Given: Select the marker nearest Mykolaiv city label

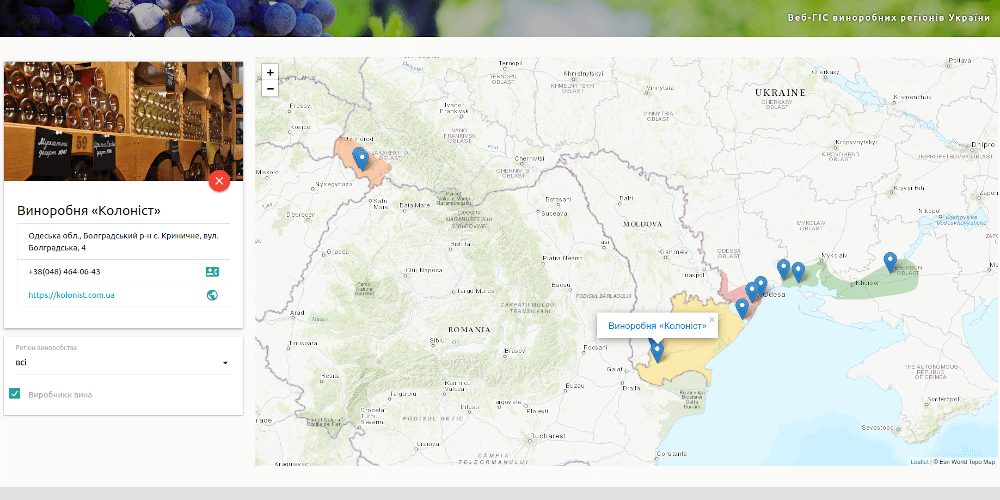Looking at the screenshot, I should (x=798, y=272).
